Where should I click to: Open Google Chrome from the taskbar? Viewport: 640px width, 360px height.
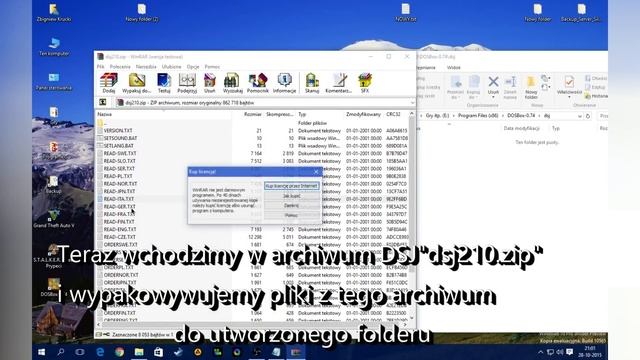(x=119, y=352)
